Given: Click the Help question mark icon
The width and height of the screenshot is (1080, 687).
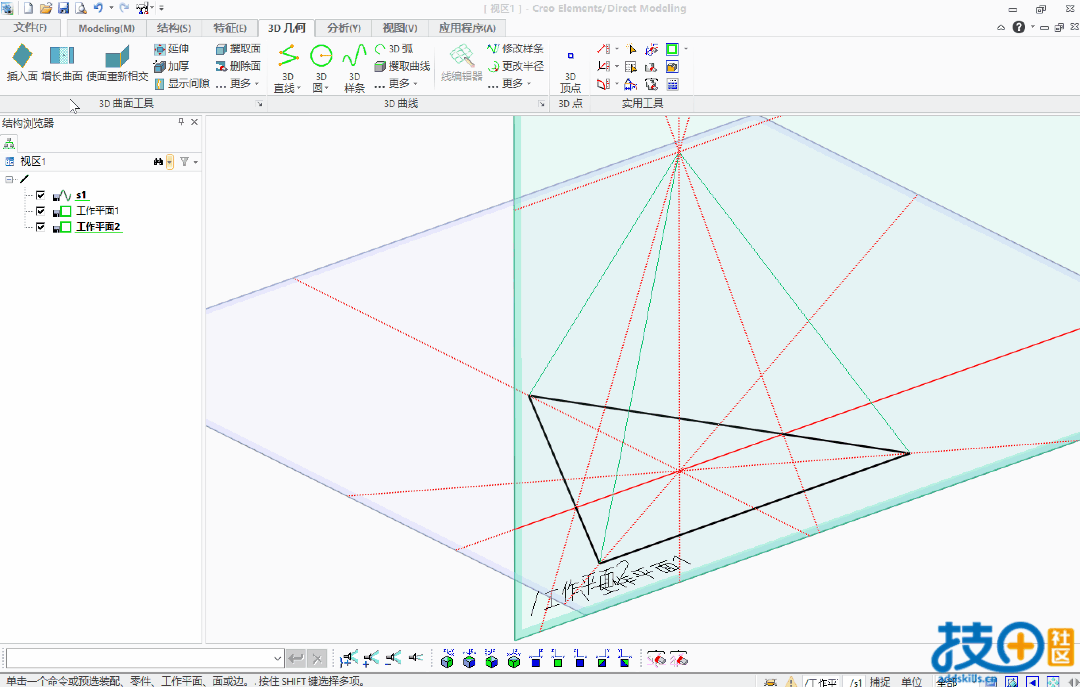Looking at the screenshot, I should click(1019, 28).
